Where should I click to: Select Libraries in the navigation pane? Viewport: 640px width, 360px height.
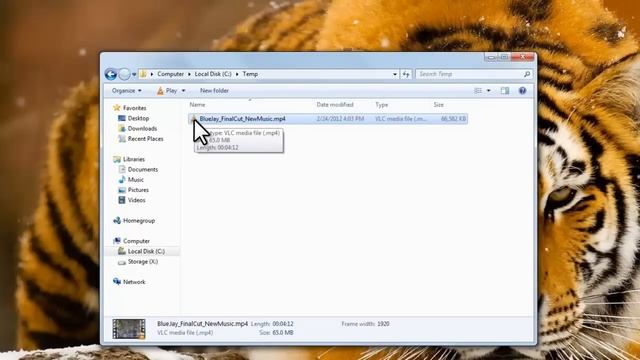coord(134,159)
